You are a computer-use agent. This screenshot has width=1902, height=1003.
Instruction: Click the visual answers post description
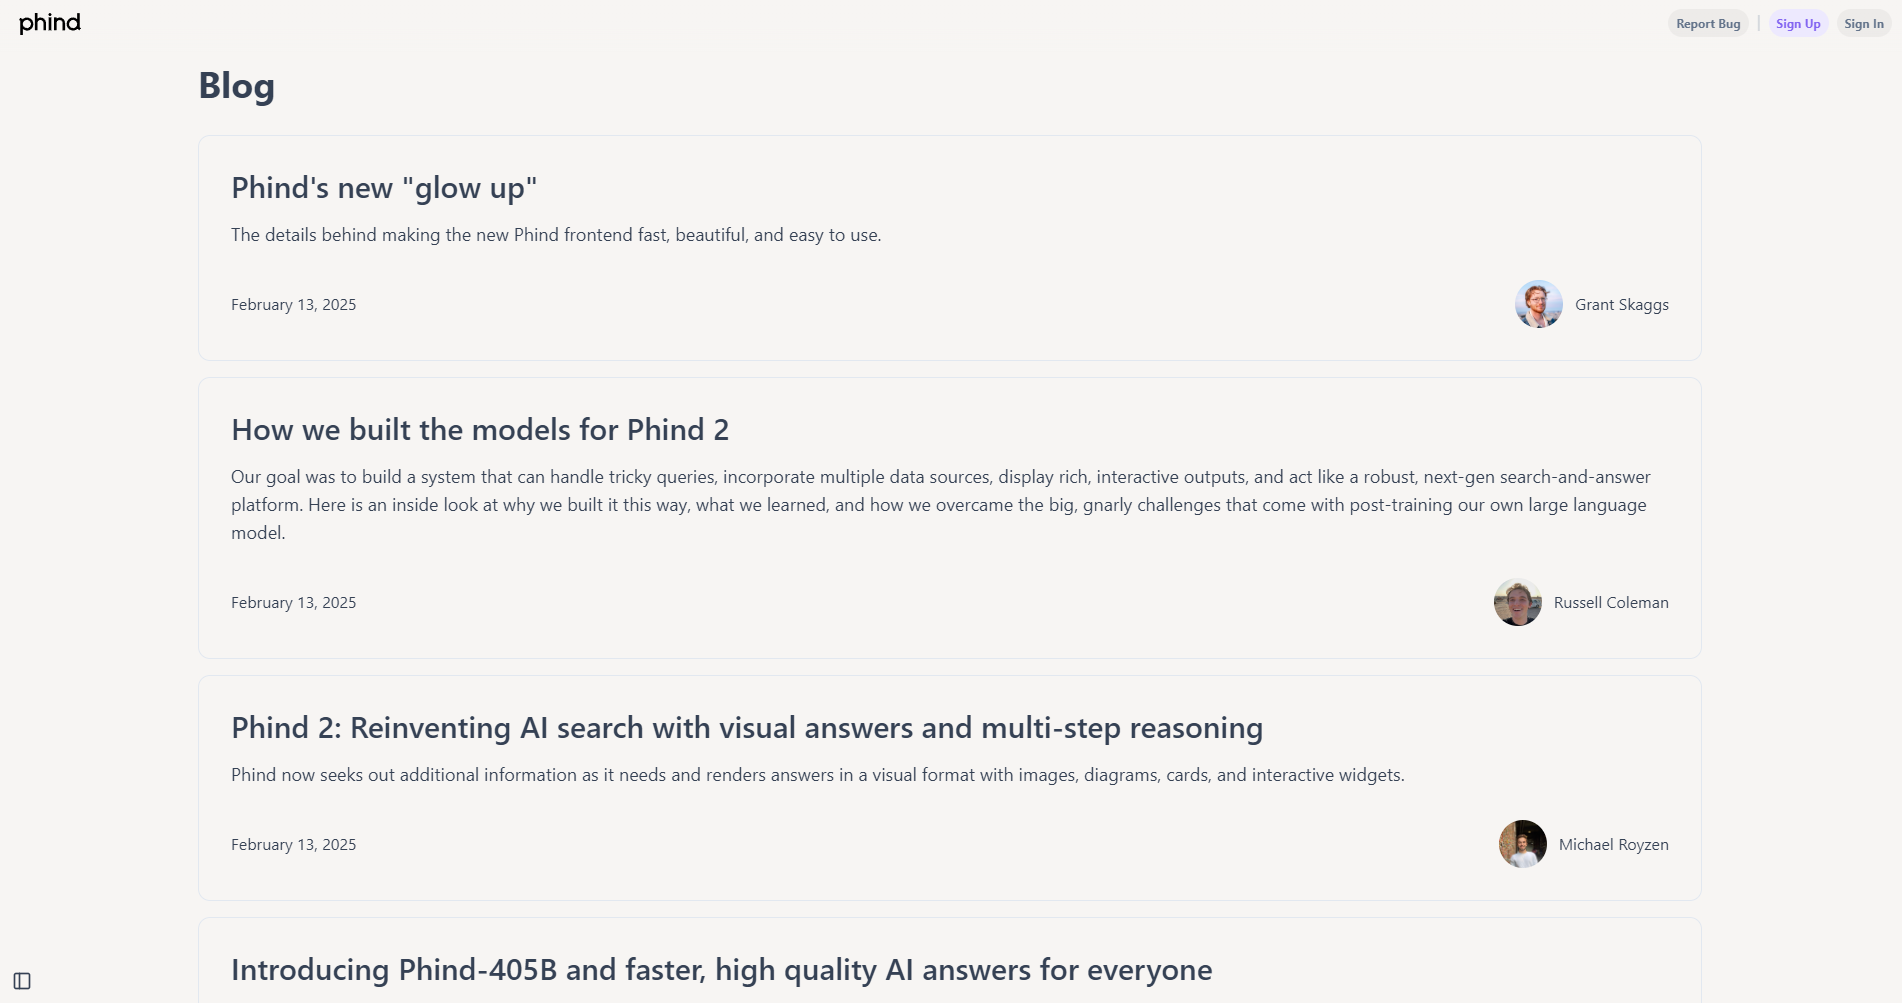coord(817,775)
